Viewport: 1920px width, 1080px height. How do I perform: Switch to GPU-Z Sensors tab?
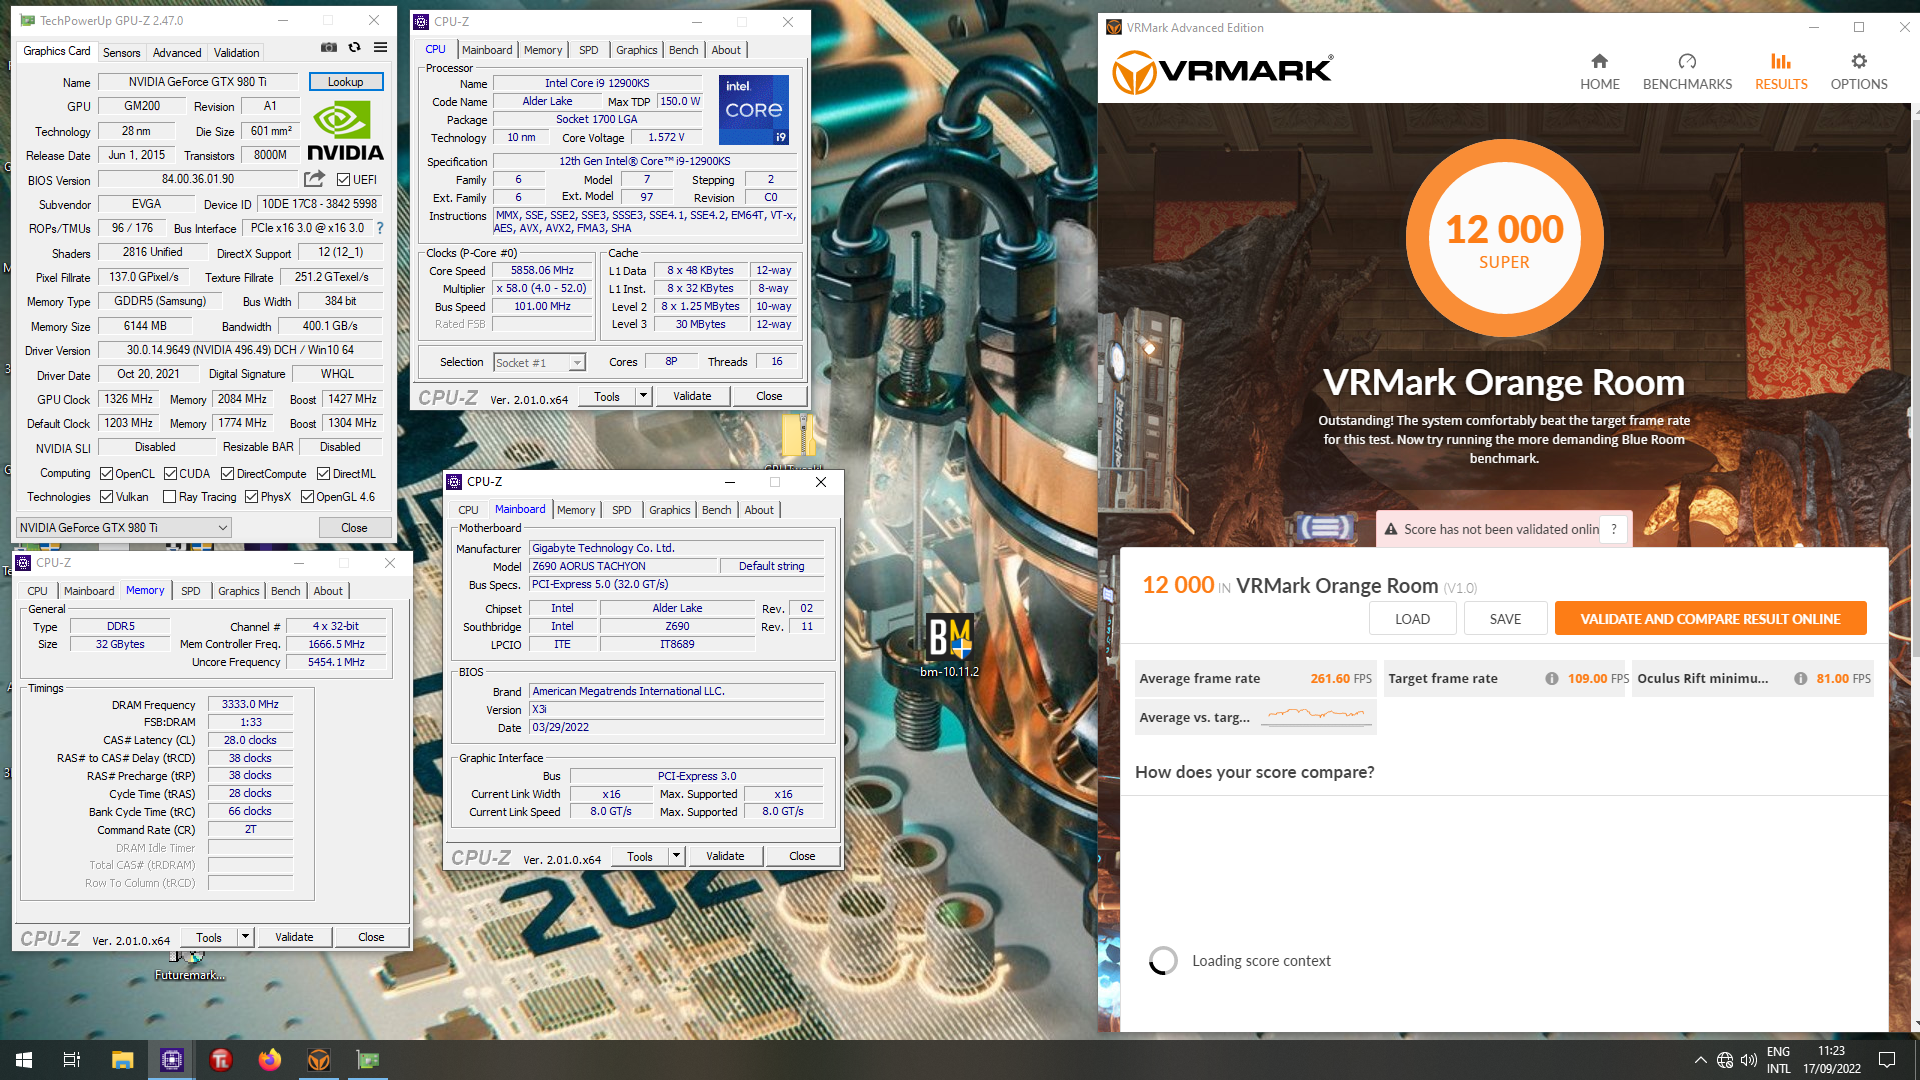pyautogui.click(x=121, y=53)
